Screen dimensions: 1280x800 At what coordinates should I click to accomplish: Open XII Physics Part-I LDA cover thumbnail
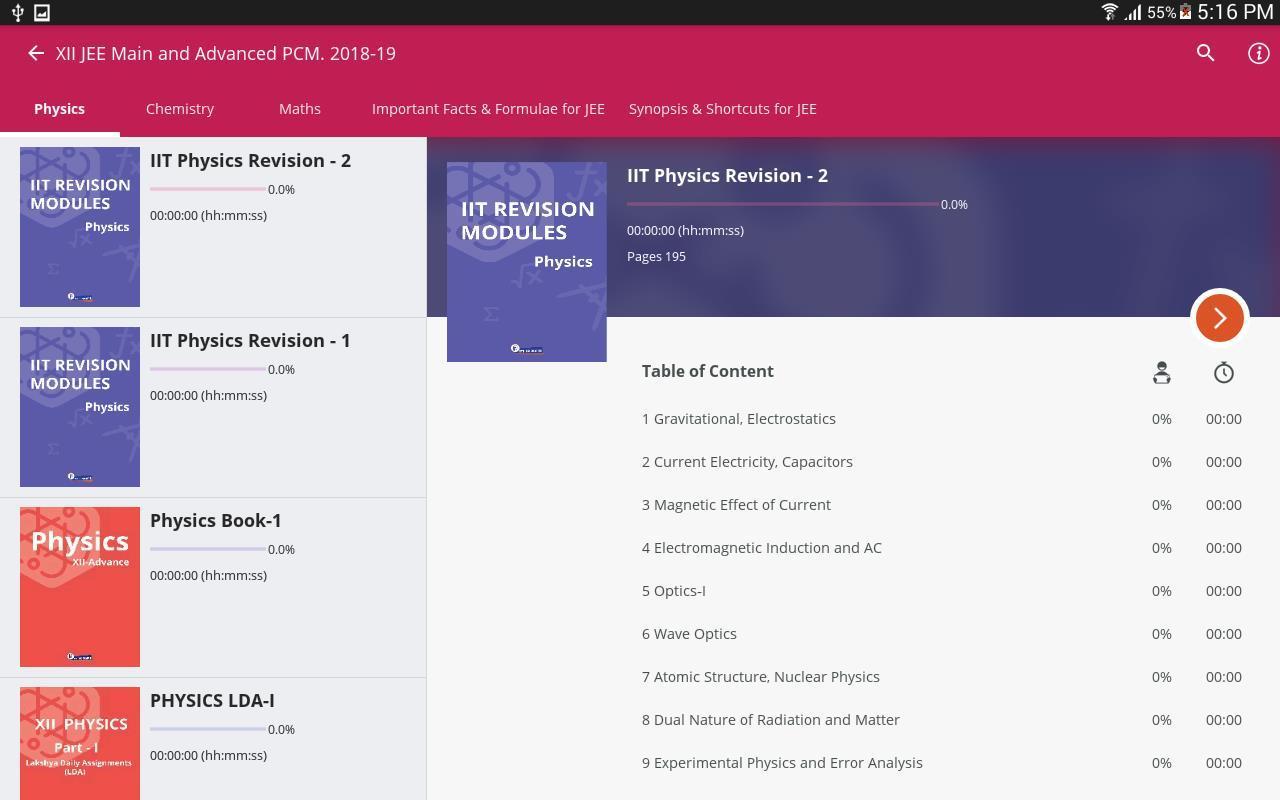tap(80, 743)
